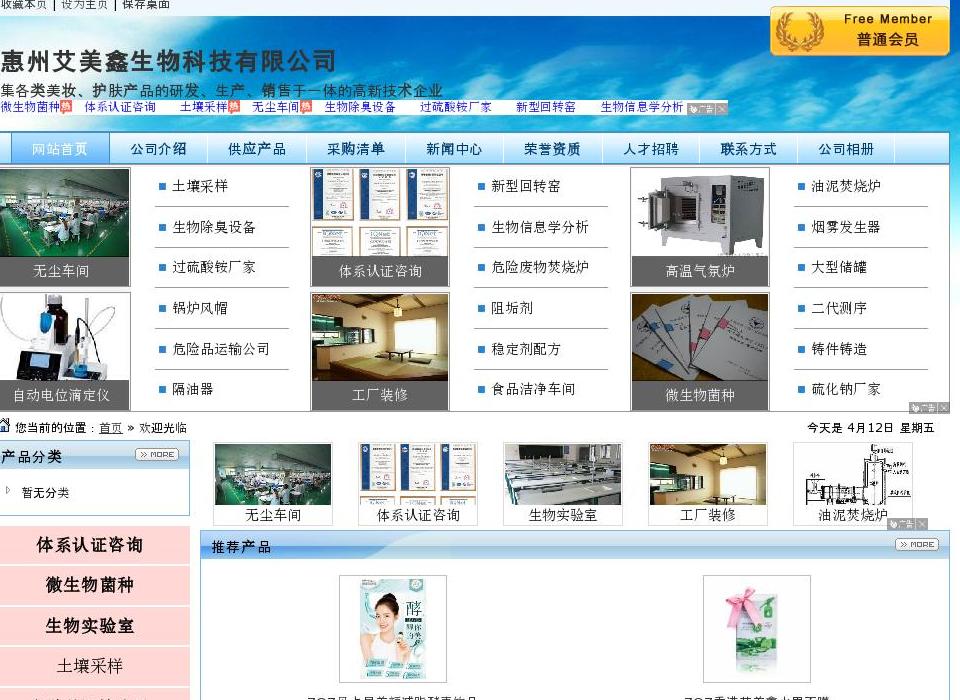Open the 网站首页 tab
This screenshot has width=960, height=700.
tap(59, 149)
